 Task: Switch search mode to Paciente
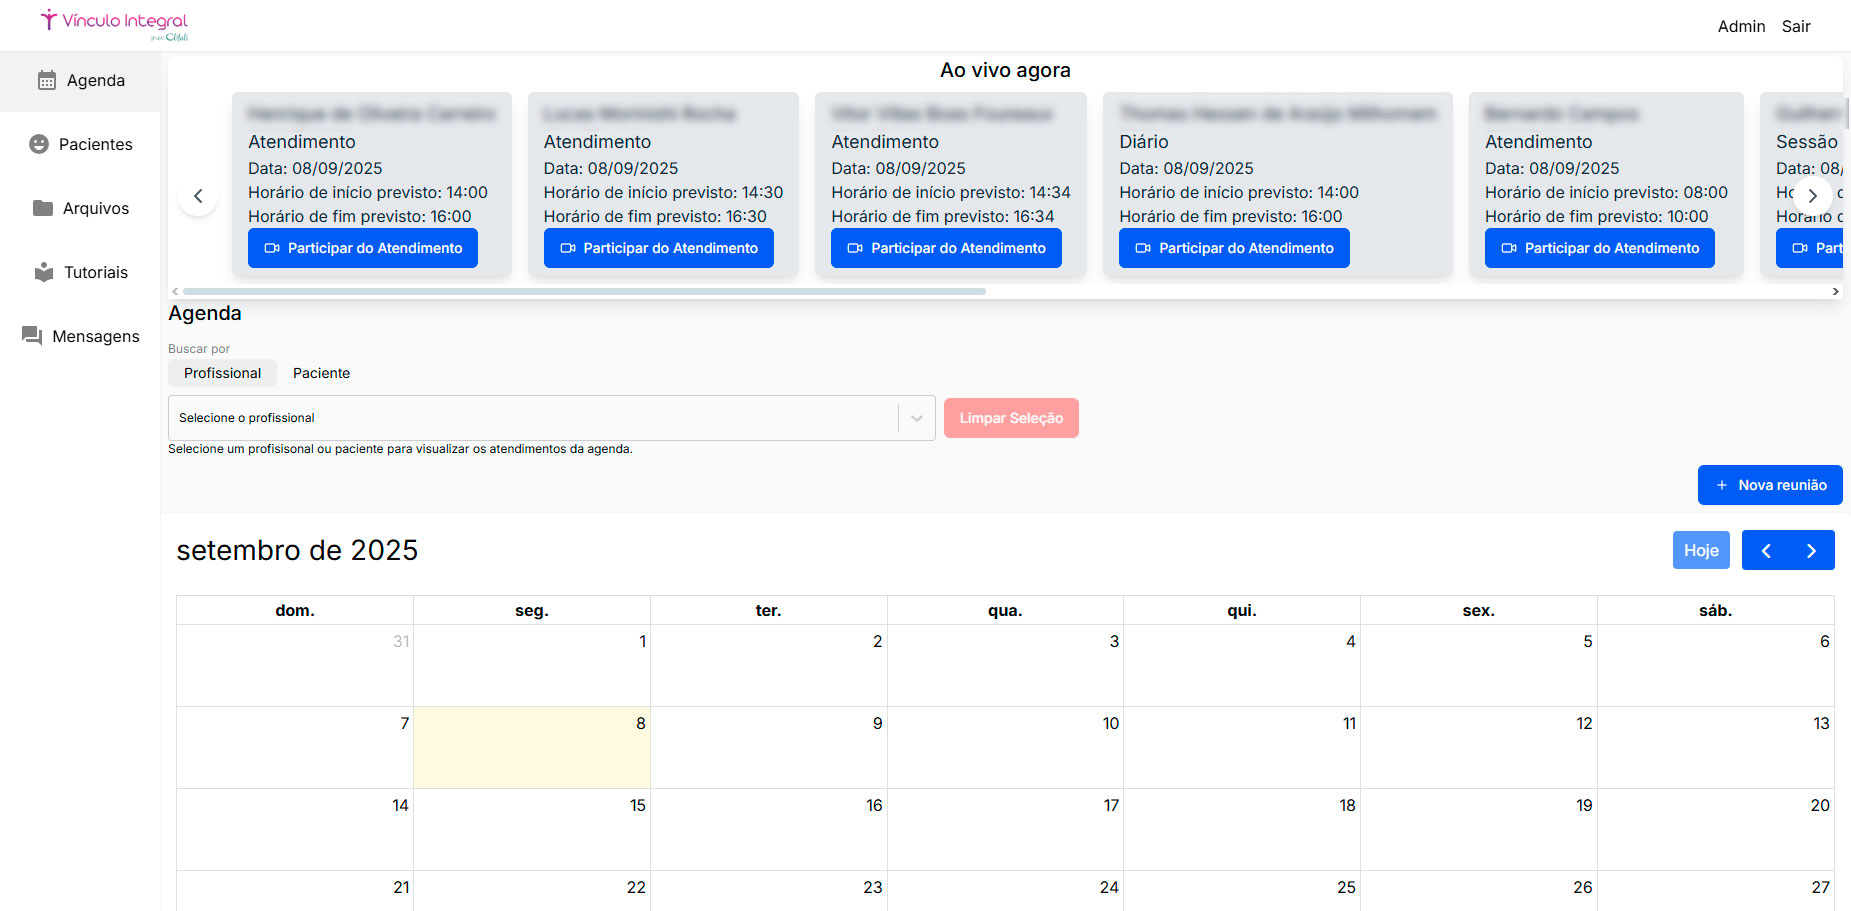[321, 373]
